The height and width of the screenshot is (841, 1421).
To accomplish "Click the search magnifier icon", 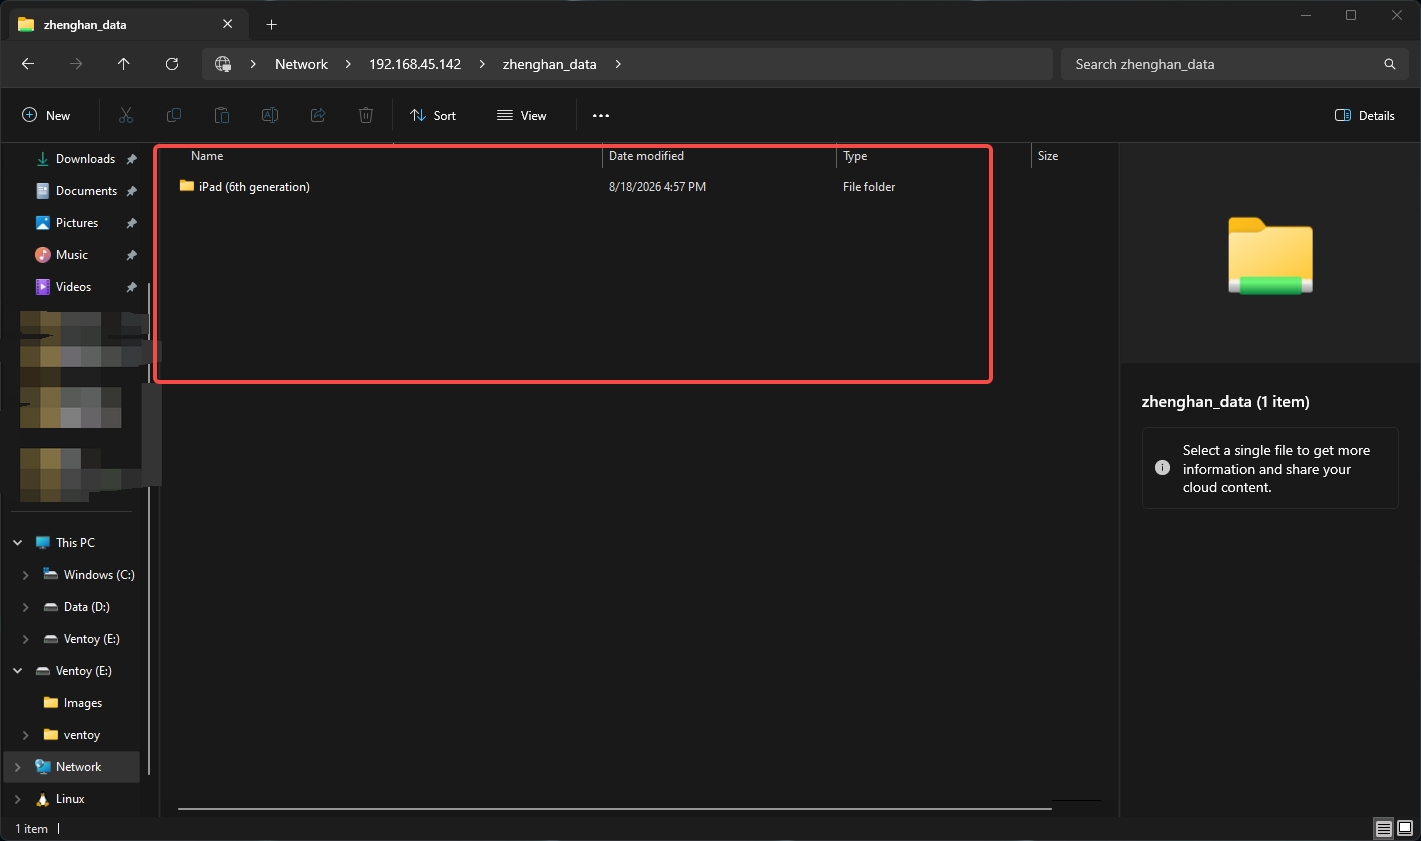I will pyautogui.click(x=1389, y=64).
